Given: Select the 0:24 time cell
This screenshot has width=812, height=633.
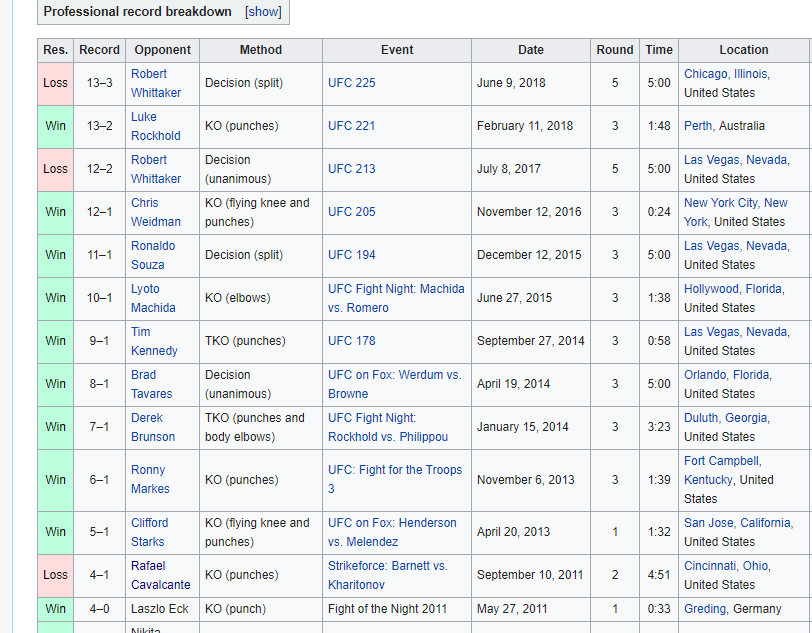Looking at the screenshot, I should point(659,212).
